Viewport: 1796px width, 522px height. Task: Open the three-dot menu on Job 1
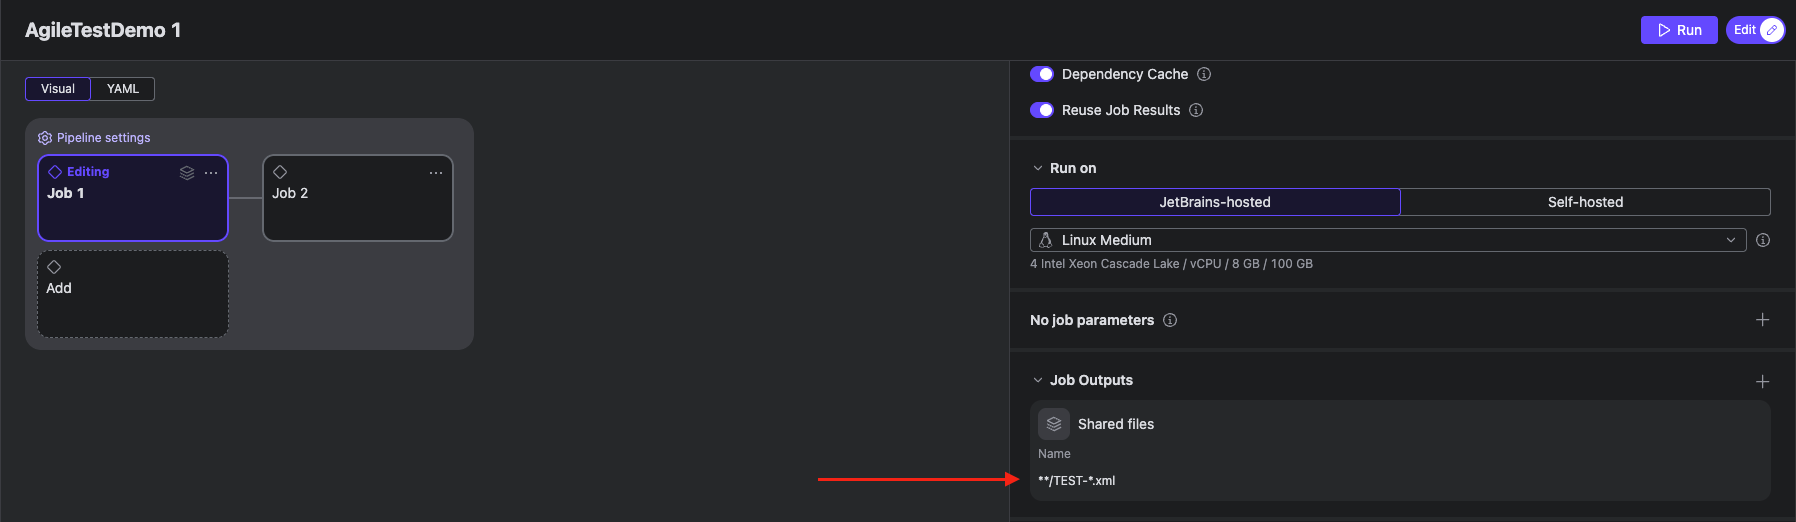pyautogui.click(x=211, y=173)
